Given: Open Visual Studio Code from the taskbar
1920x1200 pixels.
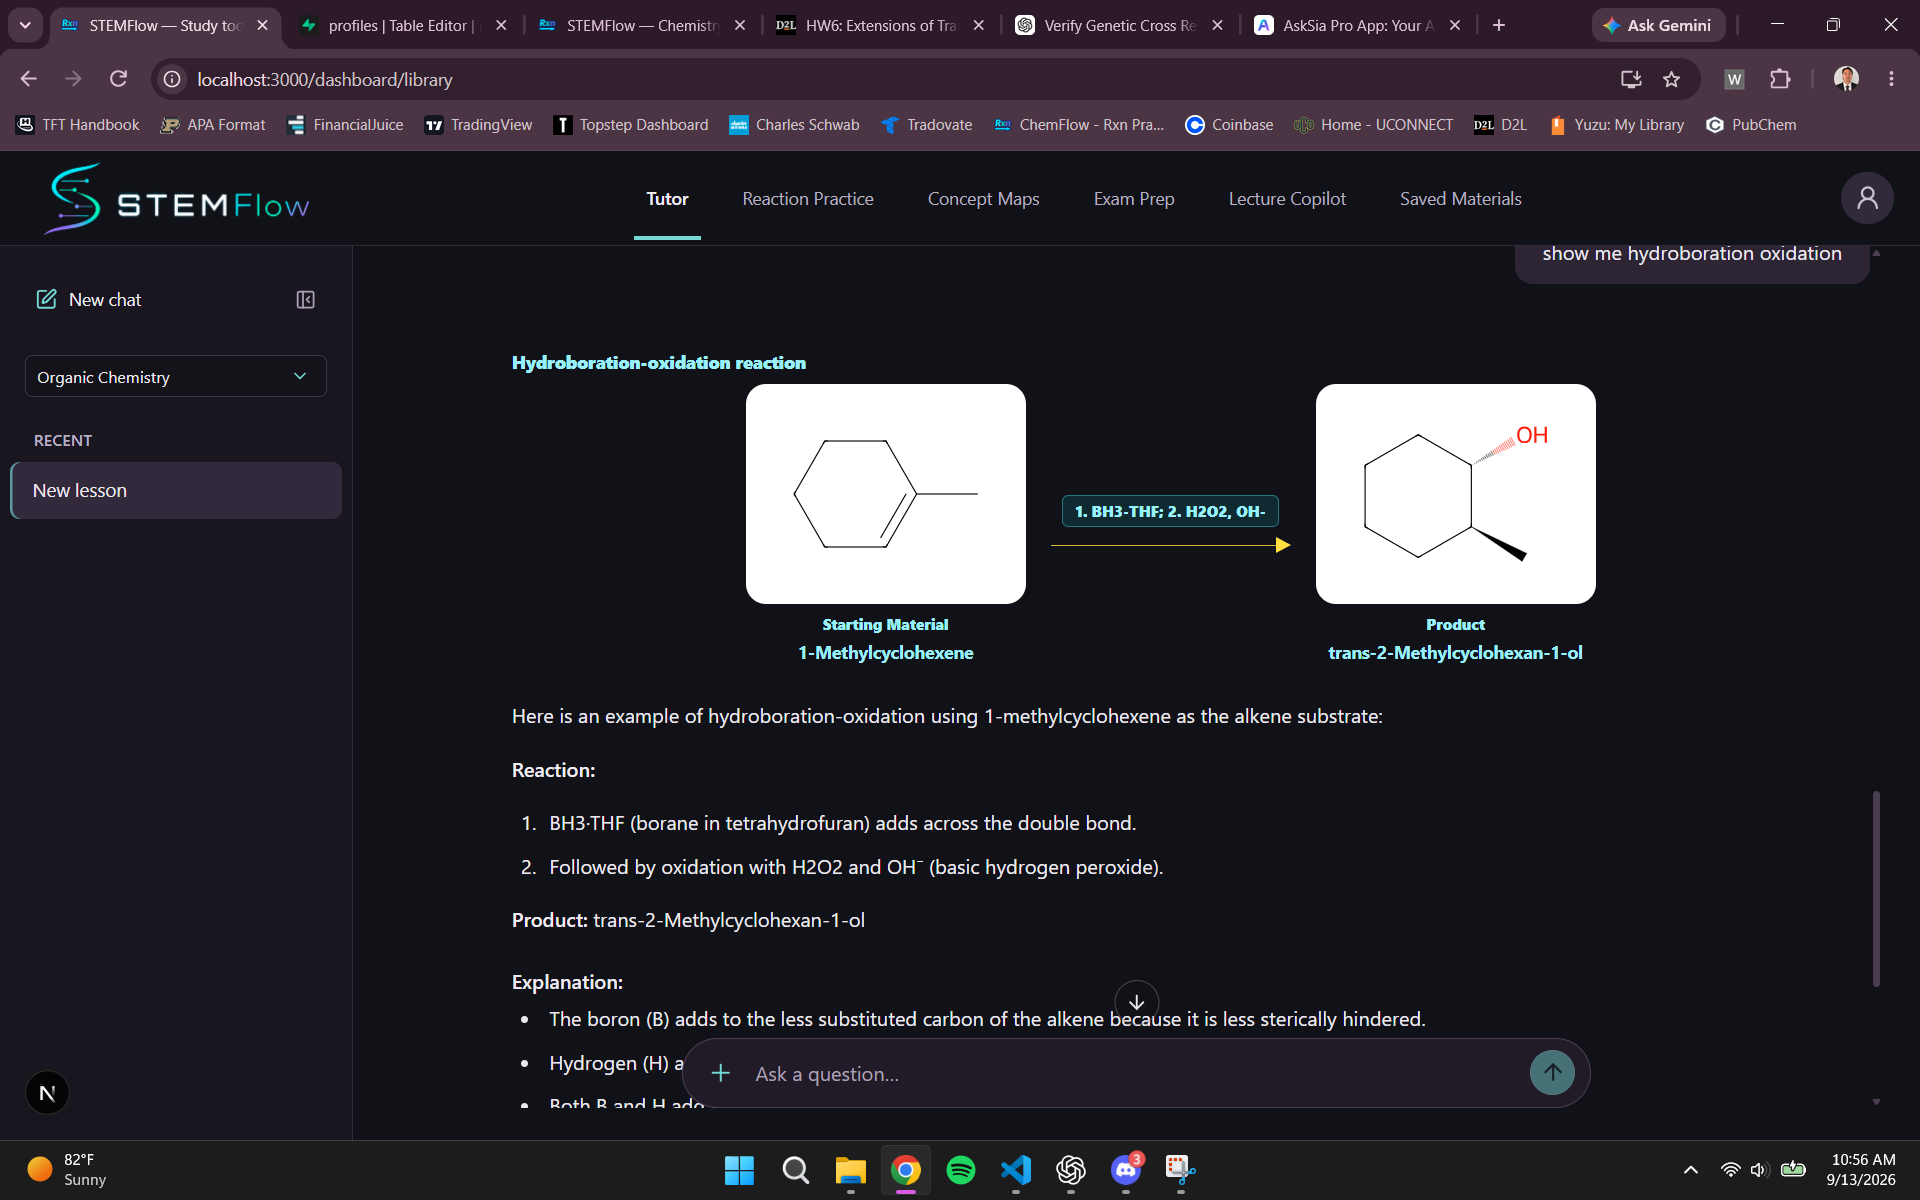Looking at the screenshot, I should (1015, 1169).
